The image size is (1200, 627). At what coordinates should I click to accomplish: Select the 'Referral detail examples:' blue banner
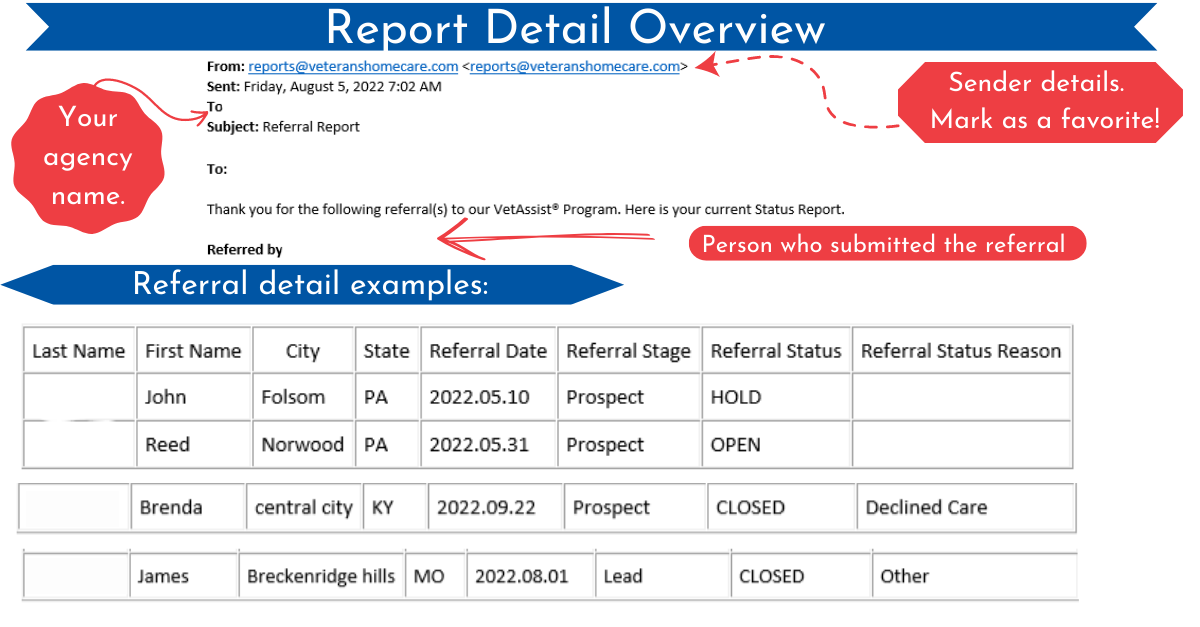pyautogui.click(x=311, y=285)
